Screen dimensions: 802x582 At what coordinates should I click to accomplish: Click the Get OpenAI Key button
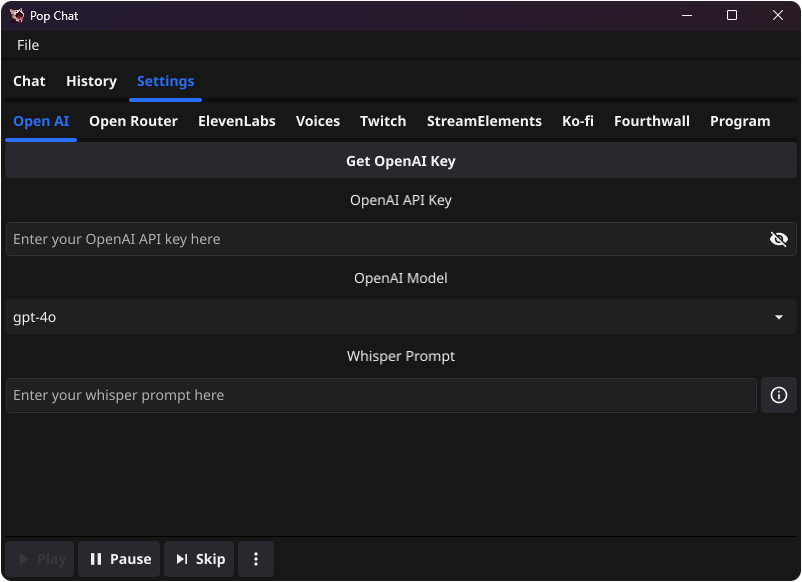pos(400,160)
